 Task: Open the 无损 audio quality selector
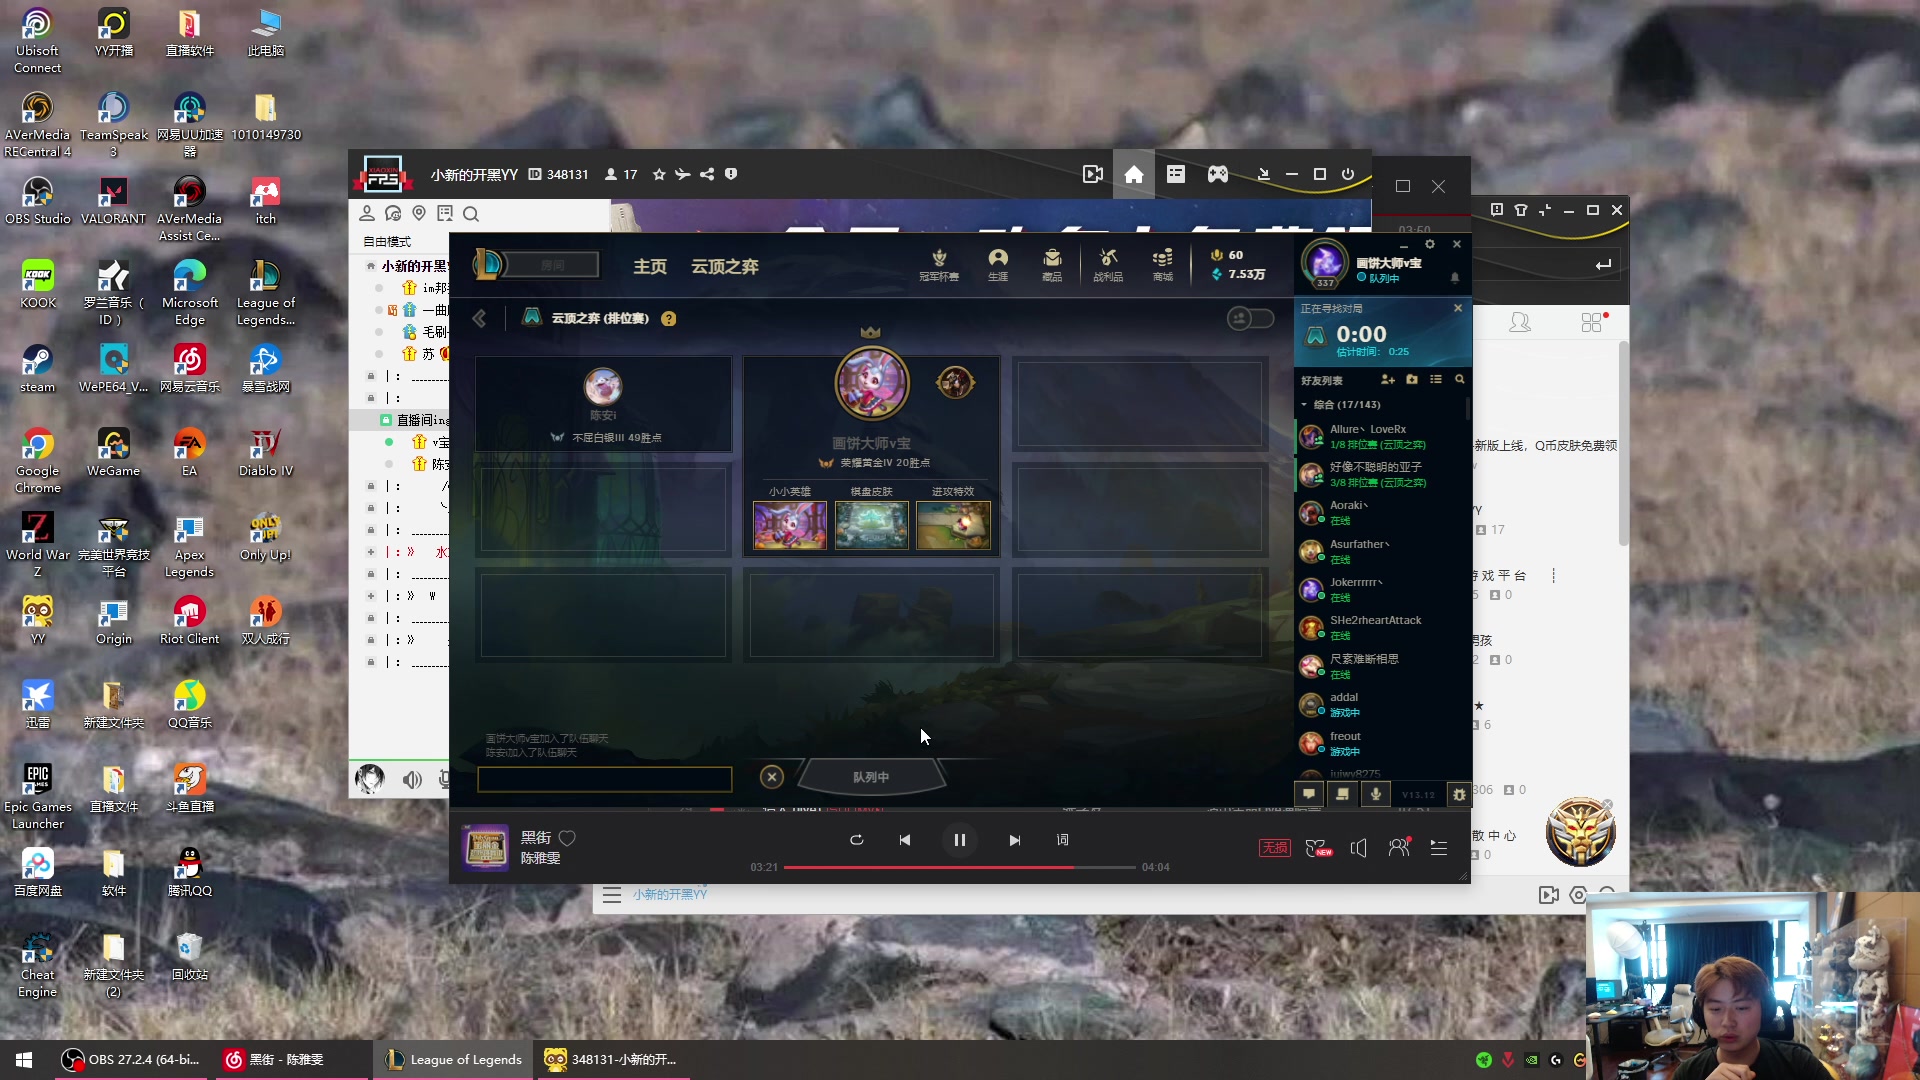[x=1274, y=848]
